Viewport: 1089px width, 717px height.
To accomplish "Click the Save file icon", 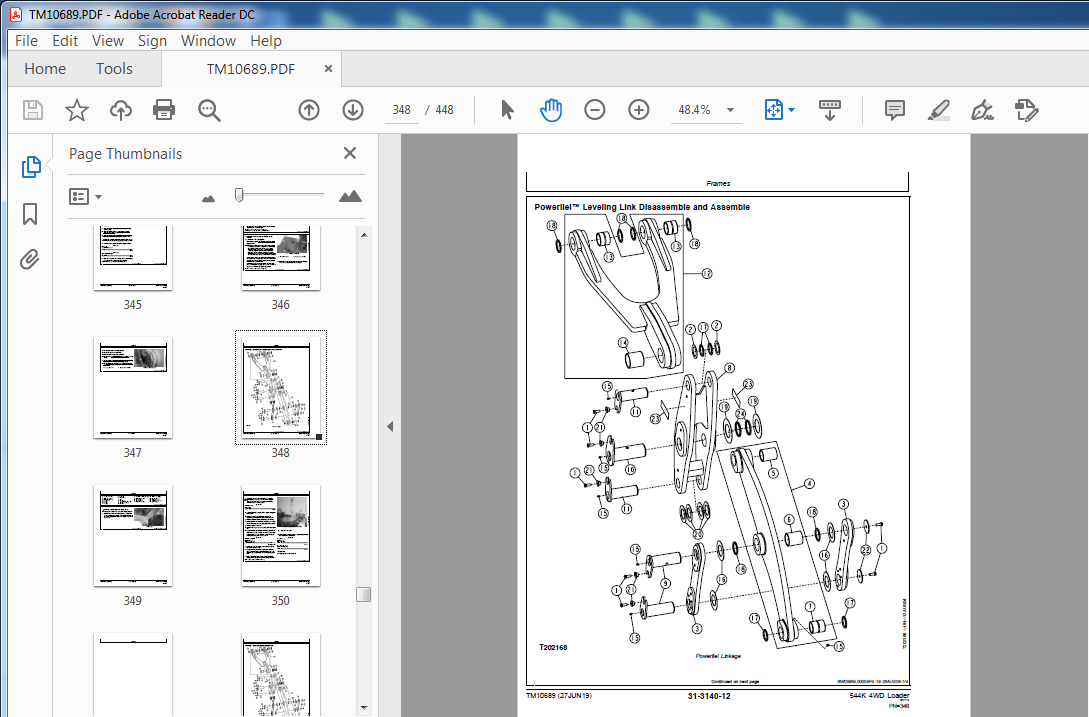I will click(33, 110).
